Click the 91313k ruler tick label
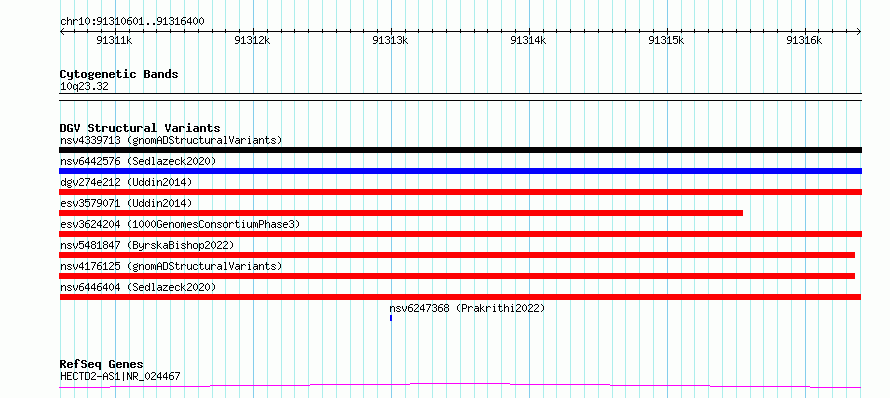This screenshot has height=398, width=890. (391, 40)
